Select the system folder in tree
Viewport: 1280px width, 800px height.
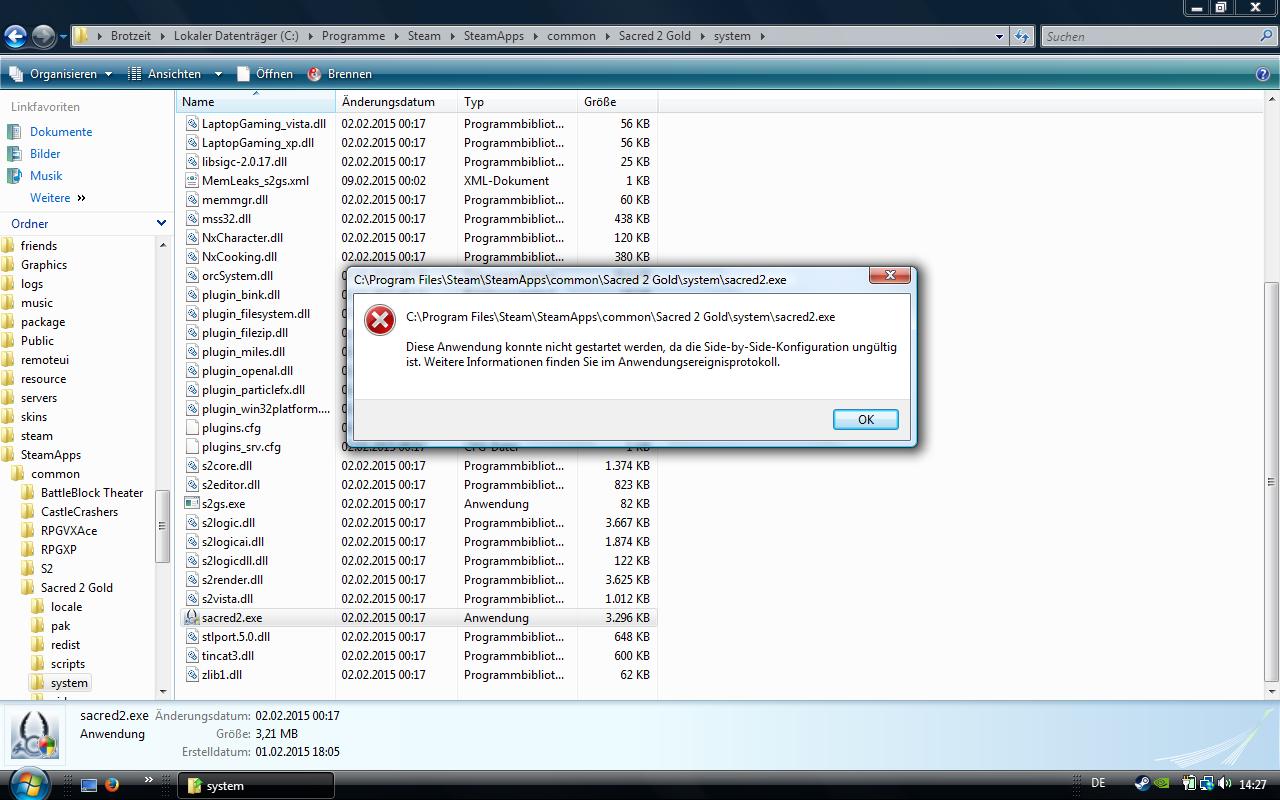coord(69,683)
